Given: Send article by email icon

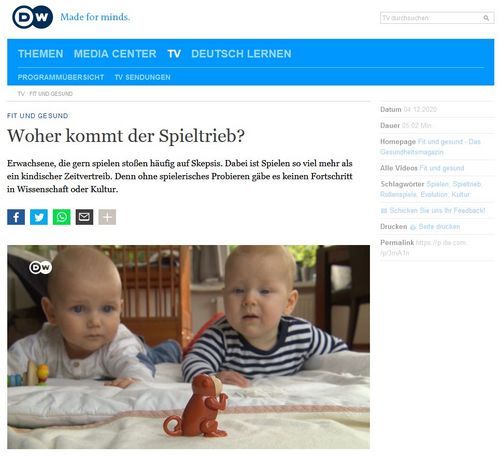Looking at the screenshot, I should [84, 217].
